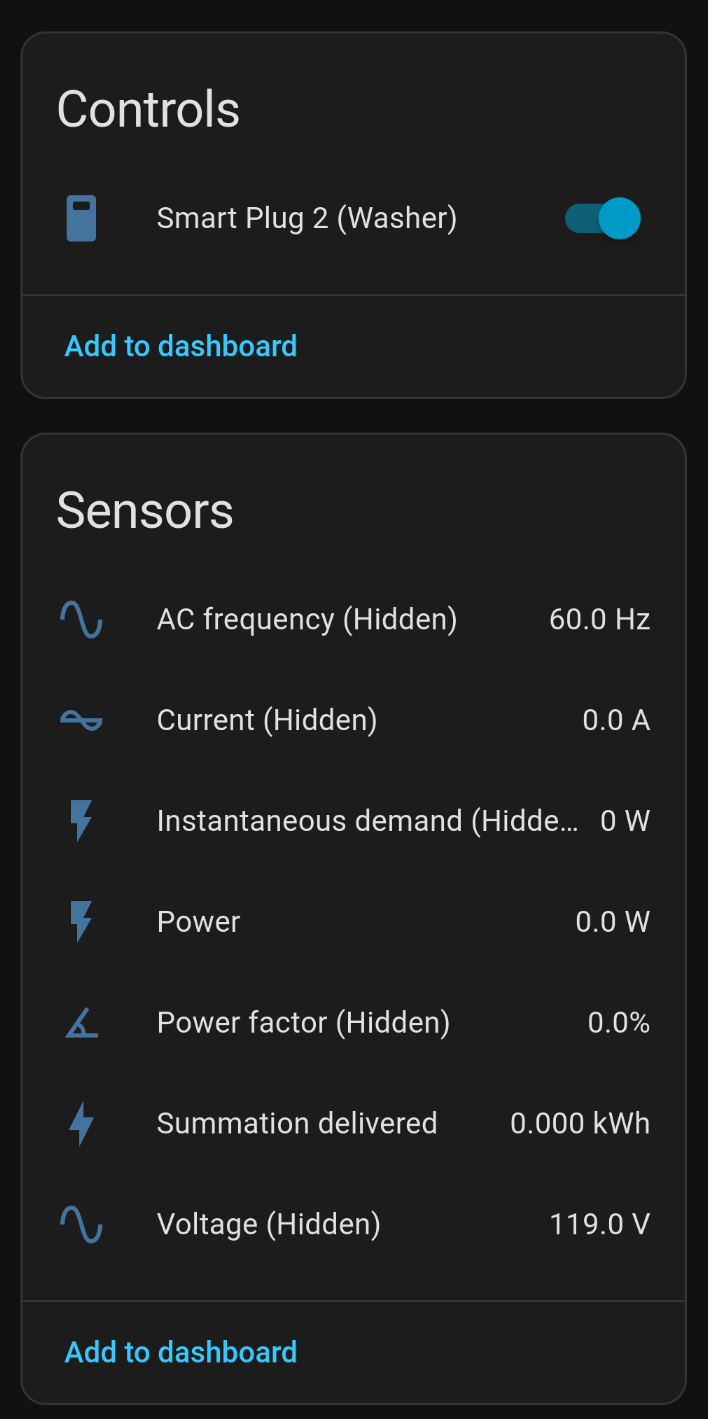
Task: Add the Sensors card to dashboard
Action: [181, 1352]
